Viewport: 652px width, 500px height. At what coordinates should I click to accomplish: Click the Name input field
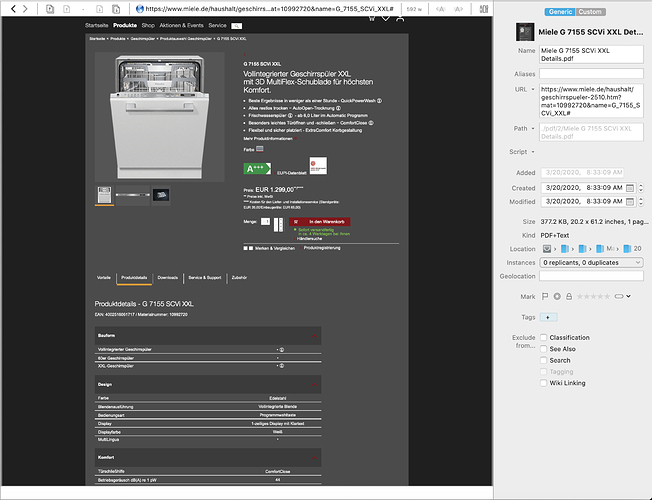click(591, 54)
